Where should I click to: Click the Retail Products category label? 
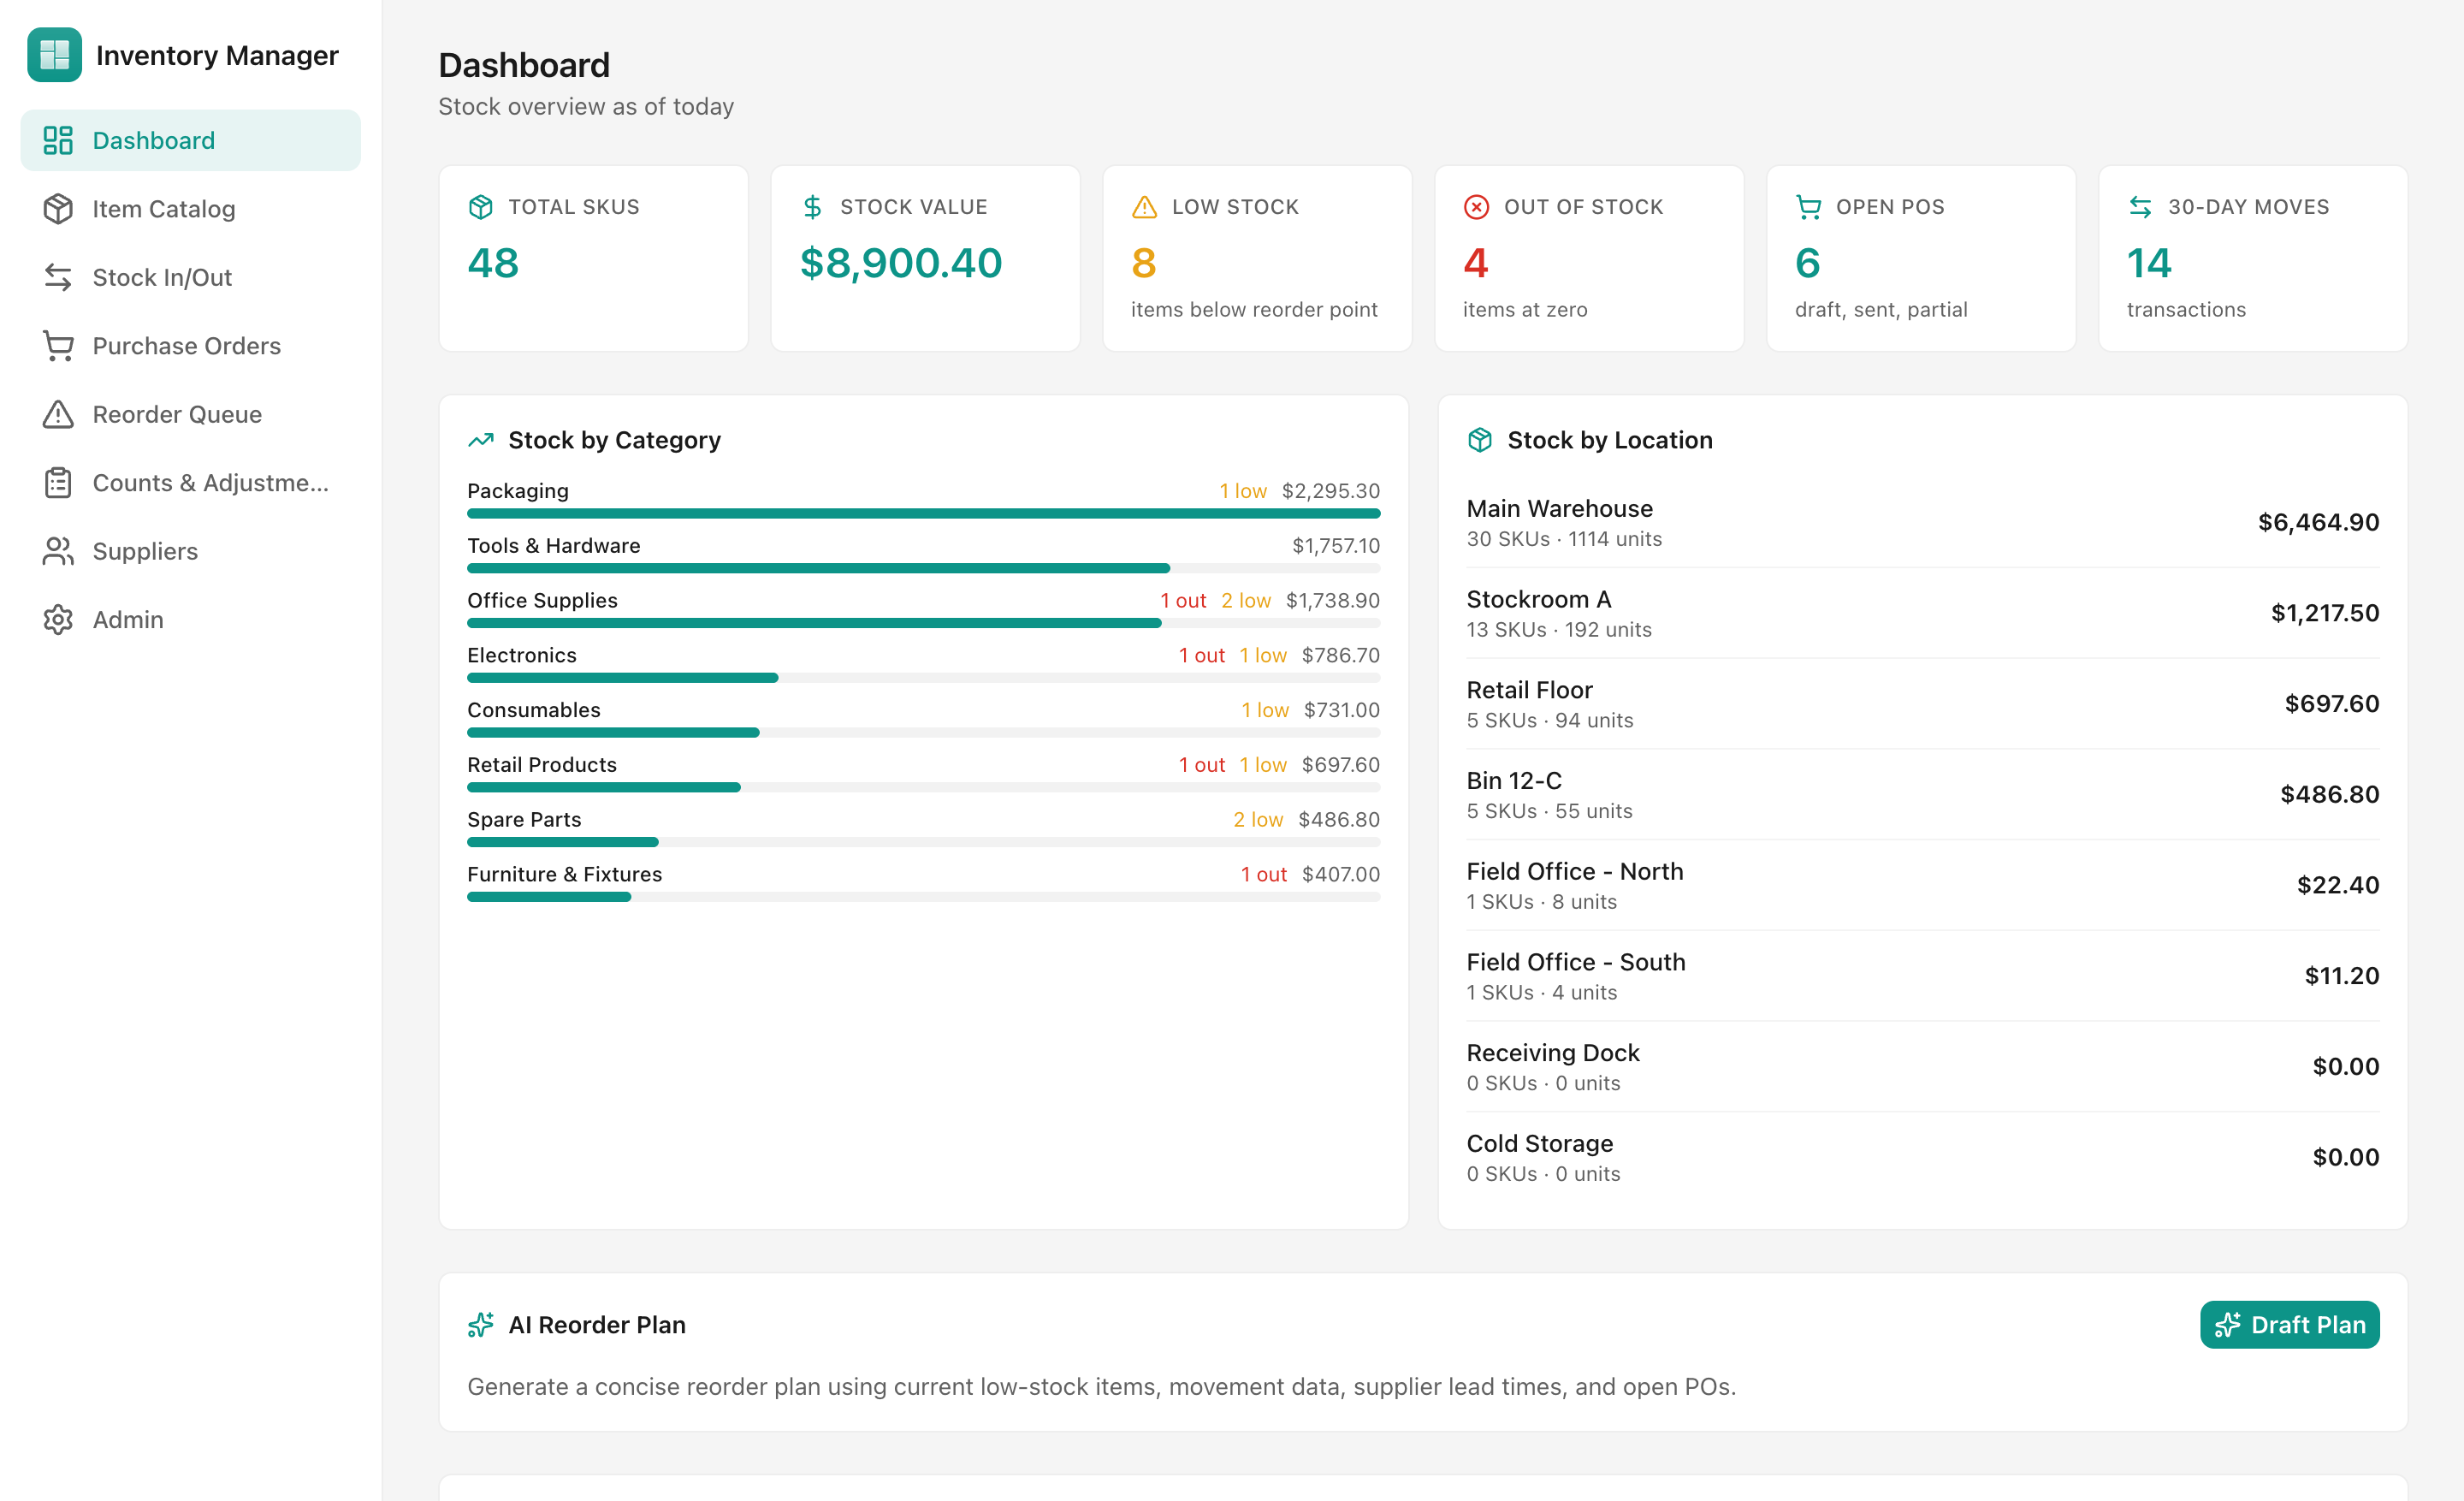tap(542, 765)
